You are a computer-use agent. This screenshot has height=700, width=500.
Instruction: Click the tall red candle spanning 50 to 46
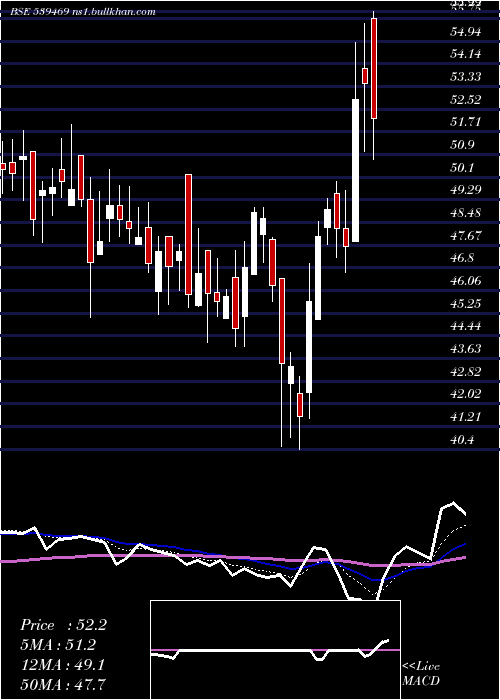pos(188,234)
